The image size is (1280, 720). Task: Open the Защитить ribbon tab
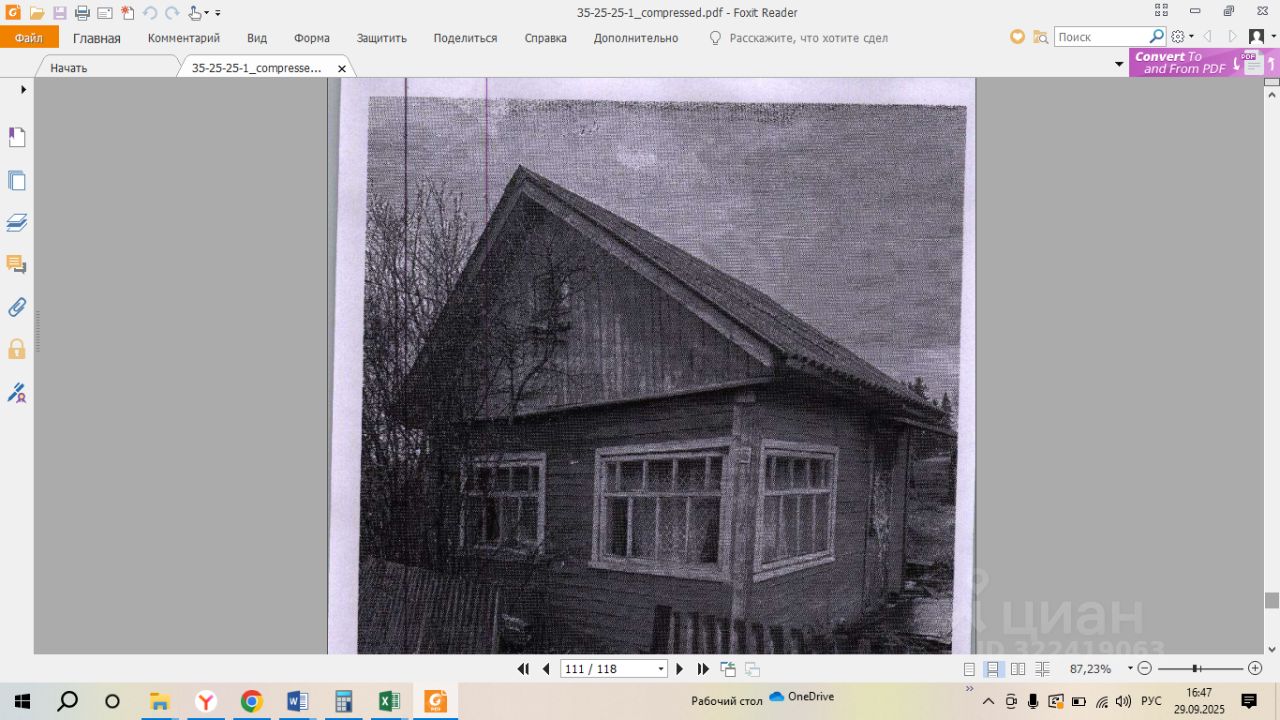(382, 38)
